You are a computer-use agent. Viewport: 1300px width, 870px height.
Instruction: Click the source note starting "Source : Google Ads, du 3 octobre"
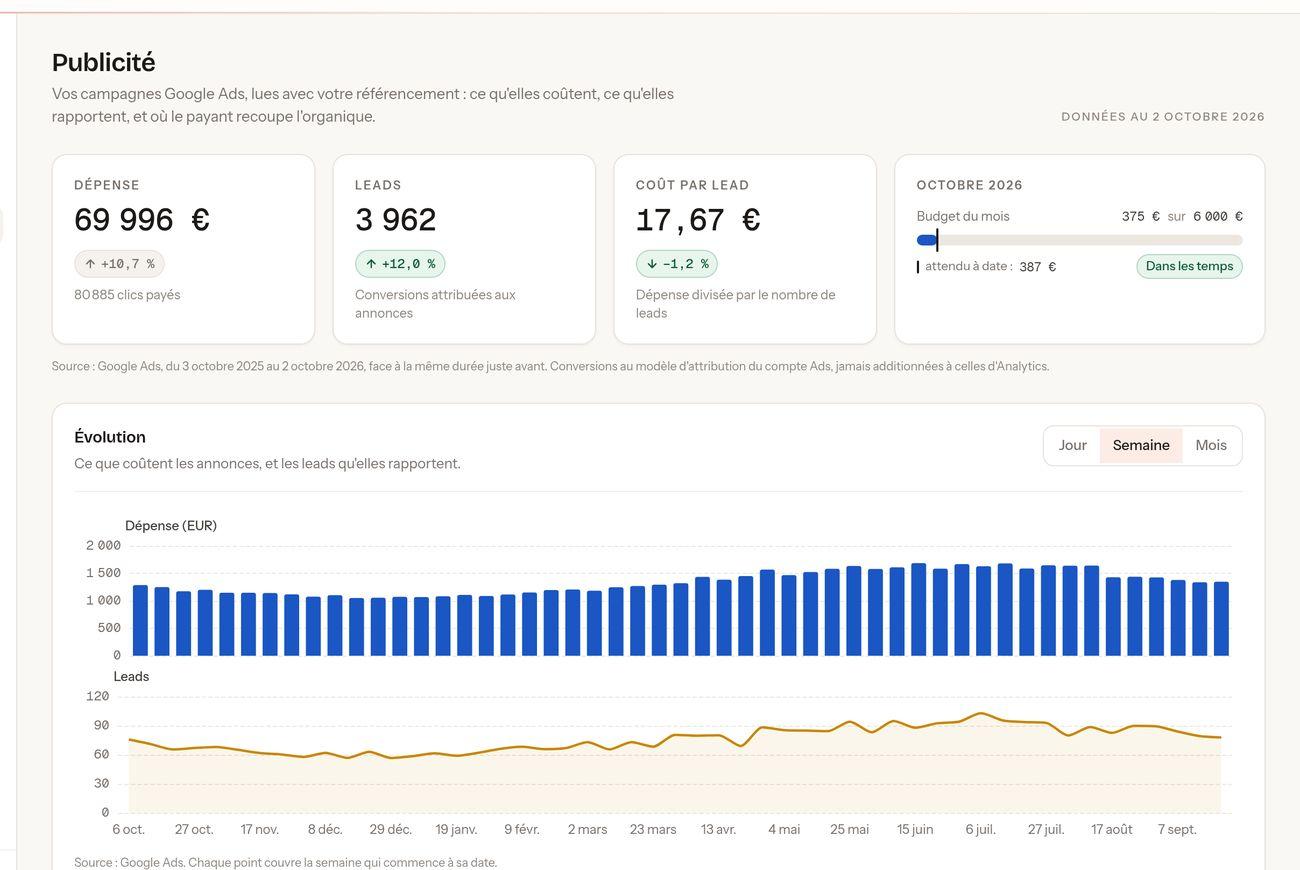tap(551, 366)
